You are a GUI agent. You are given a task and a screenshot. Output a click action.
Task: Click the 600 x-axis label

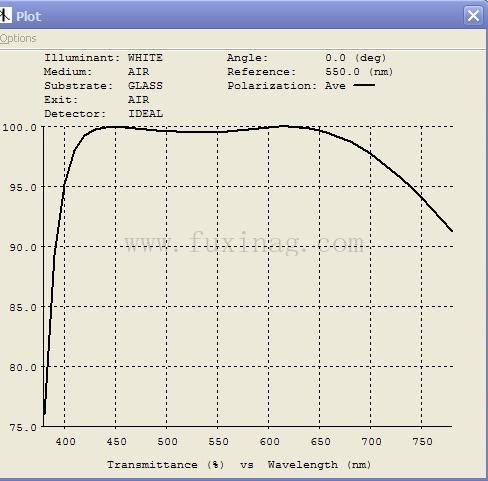269,442
